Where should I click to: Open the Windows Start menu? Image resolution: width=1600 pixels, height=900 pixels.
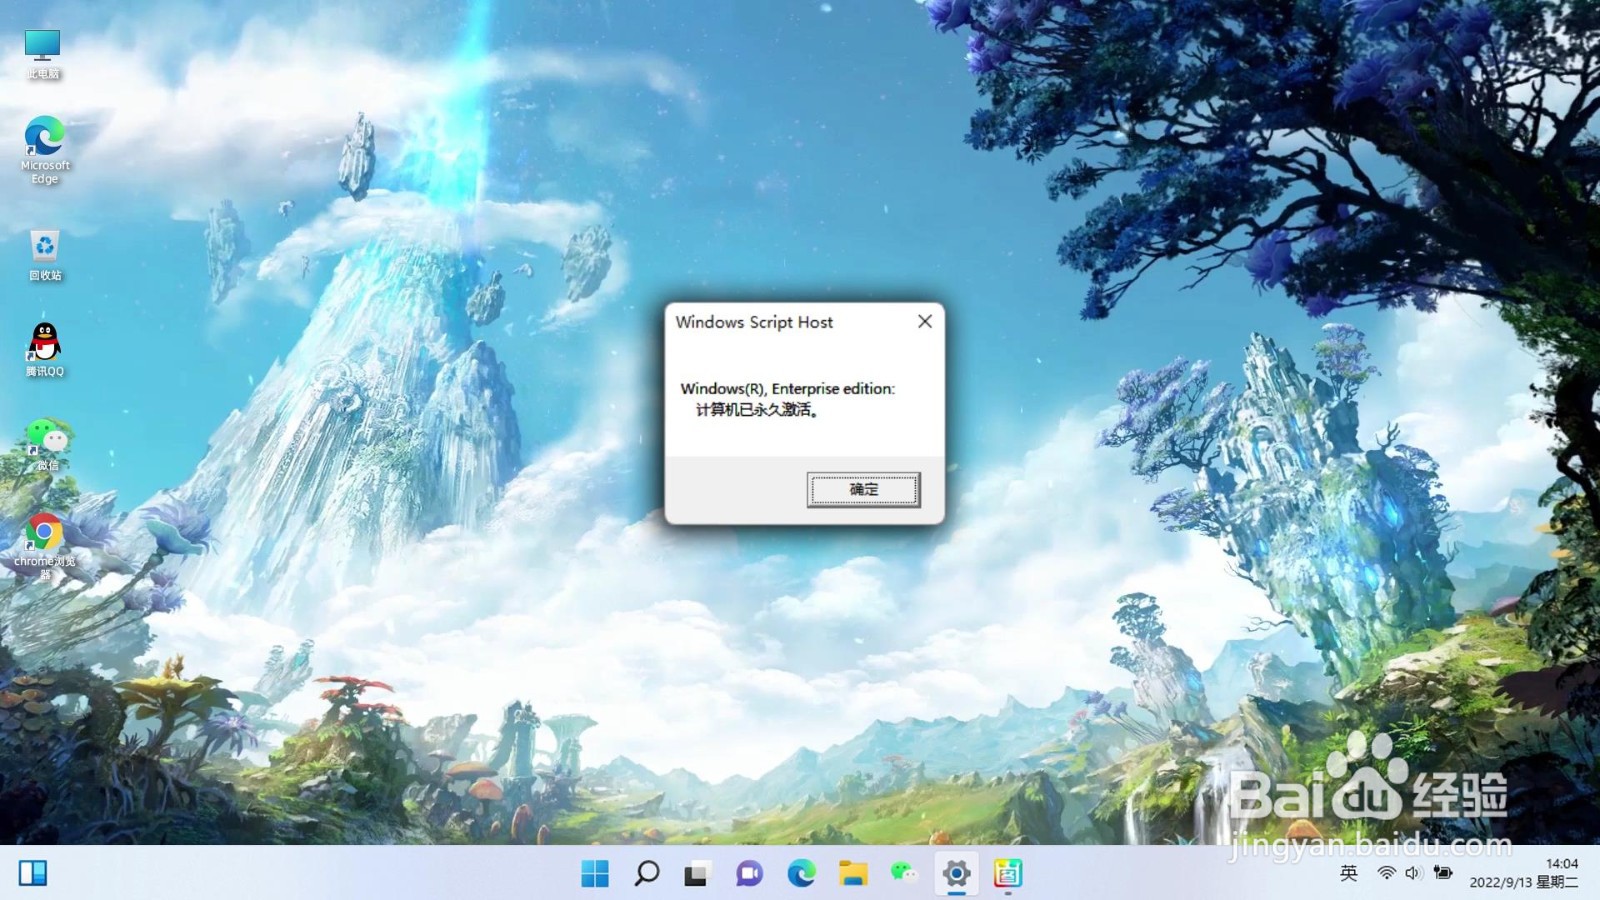click(595, 873)
